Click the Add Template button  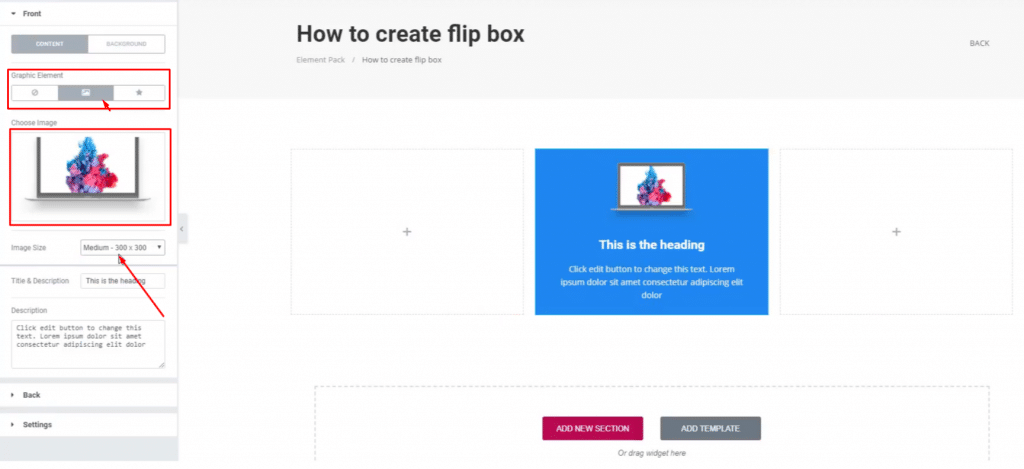pyautogui.click(x=710, y=428)
